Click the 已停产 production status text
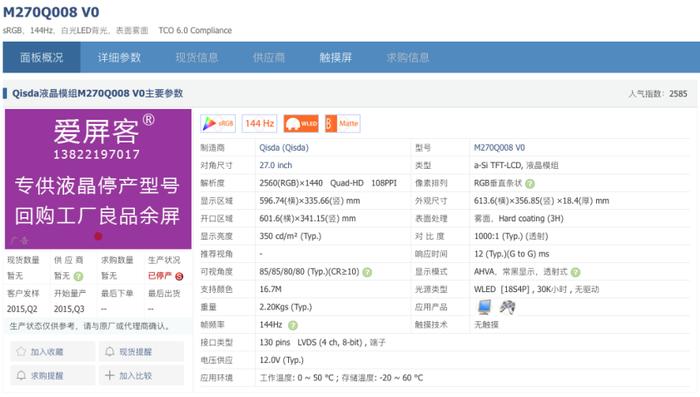700x397 pixels. point(160,276)
